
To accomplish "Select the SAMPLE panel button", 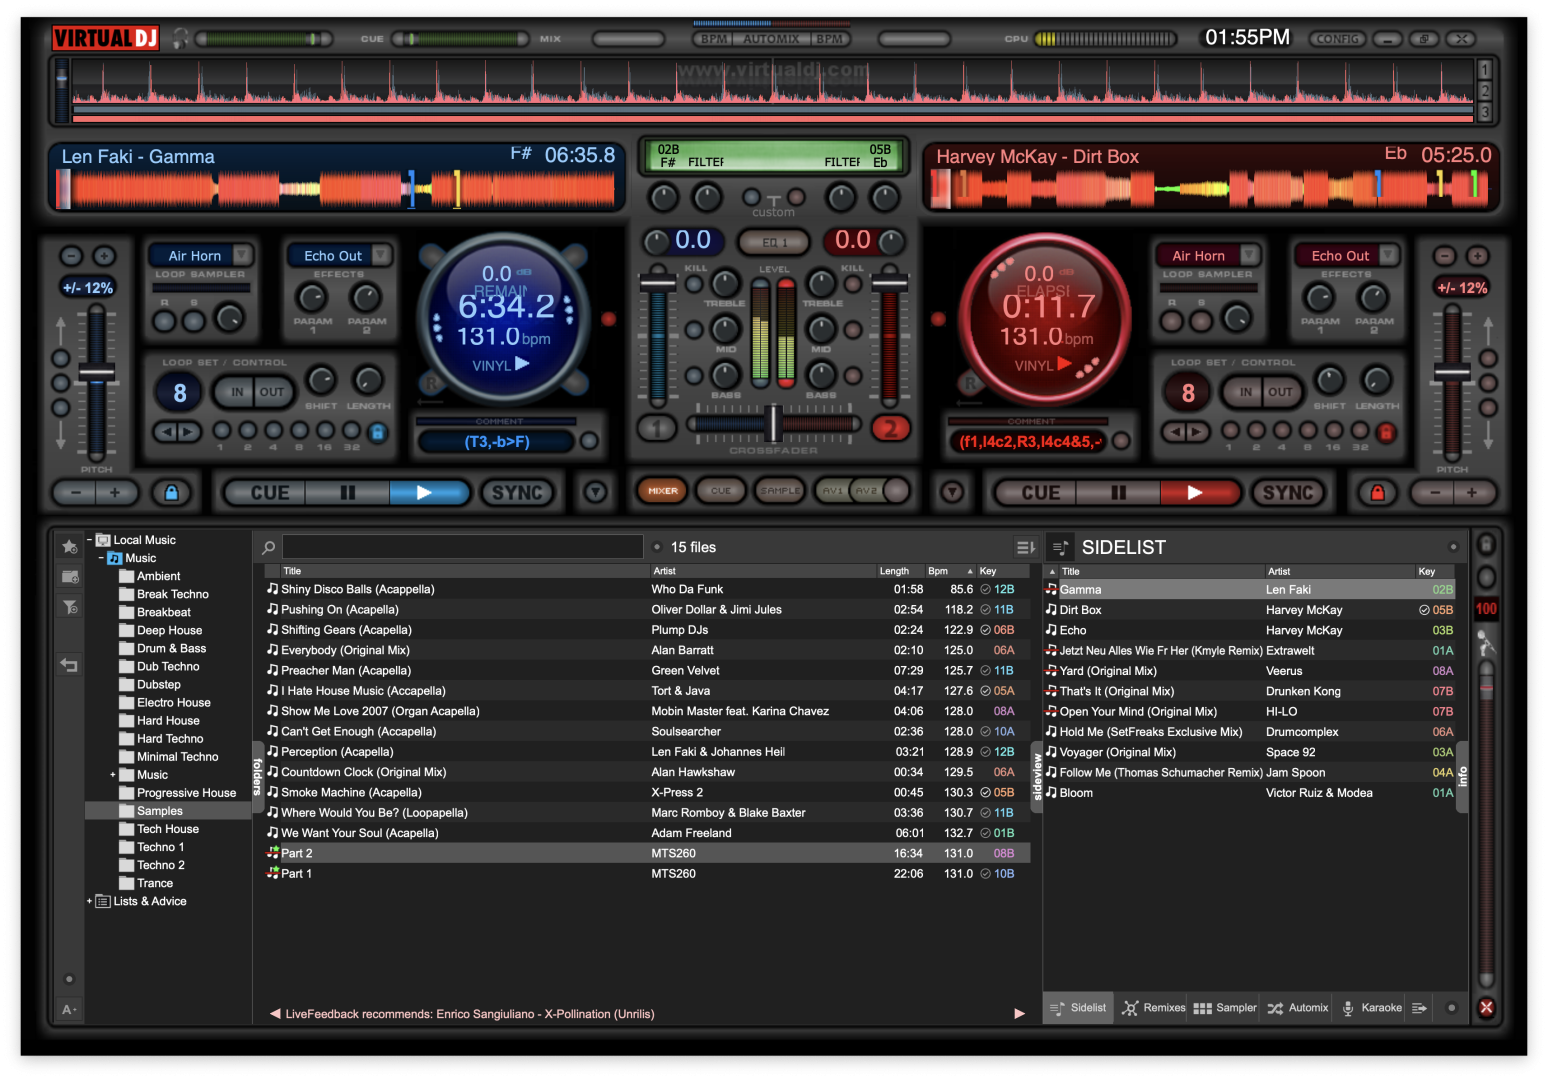I will click(780, 490).
